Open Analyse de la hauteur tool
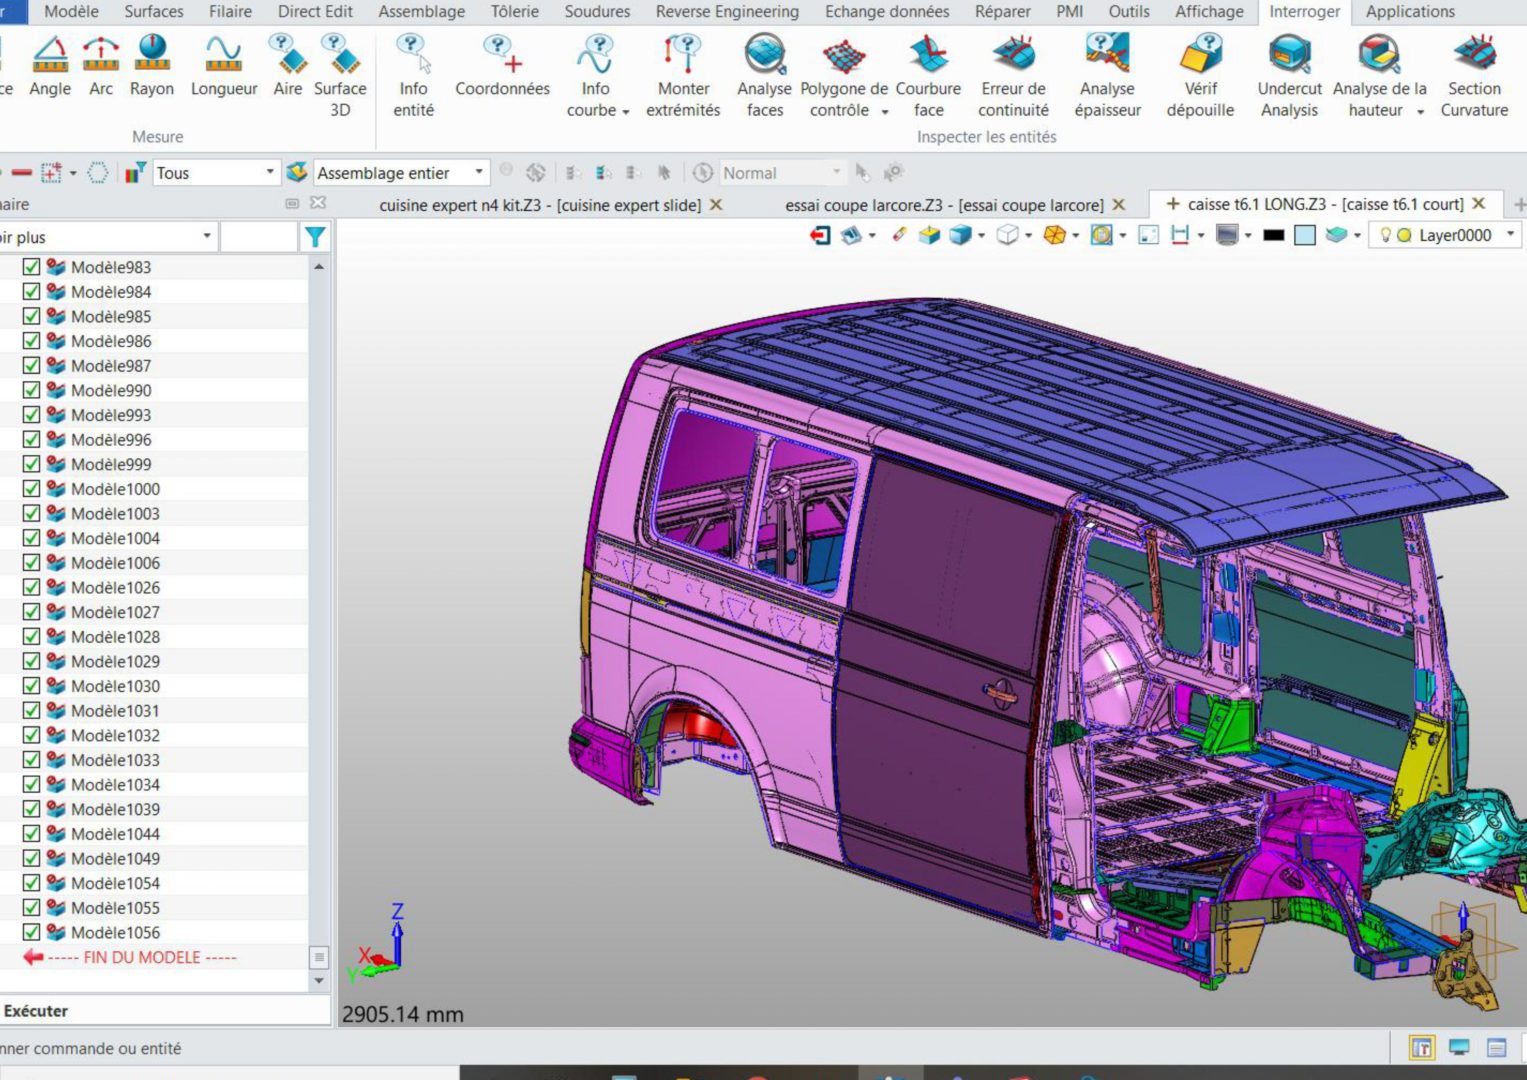The height and width of the screenshot is (1080, 1527). 1379,76
